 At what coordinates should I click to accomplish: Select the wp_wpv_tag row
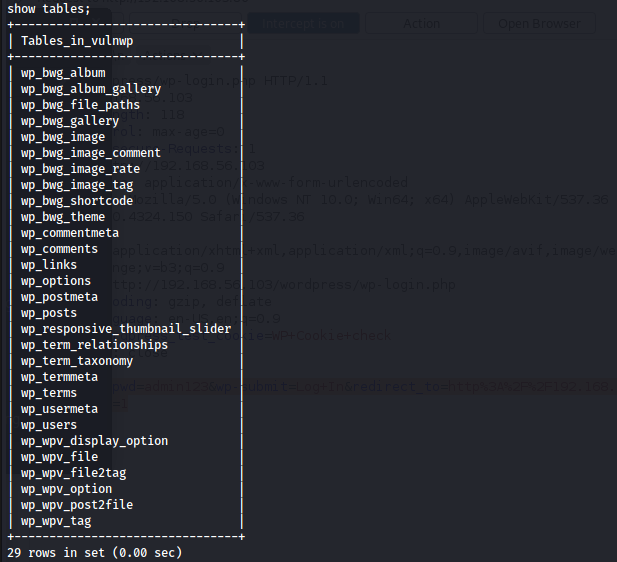(x=56, y=521)
